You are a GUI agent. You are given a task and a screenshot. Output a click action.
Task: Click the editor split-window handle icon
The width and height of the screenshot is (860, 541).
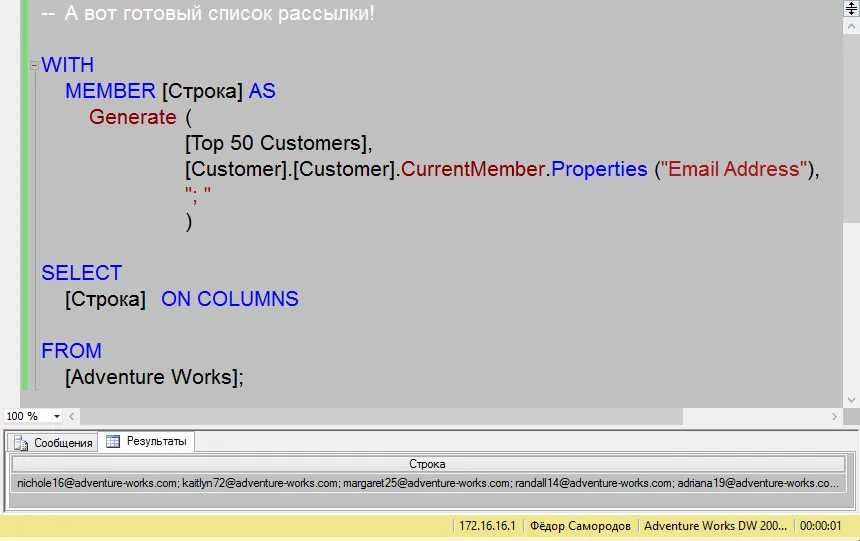(x=851, y=8)
